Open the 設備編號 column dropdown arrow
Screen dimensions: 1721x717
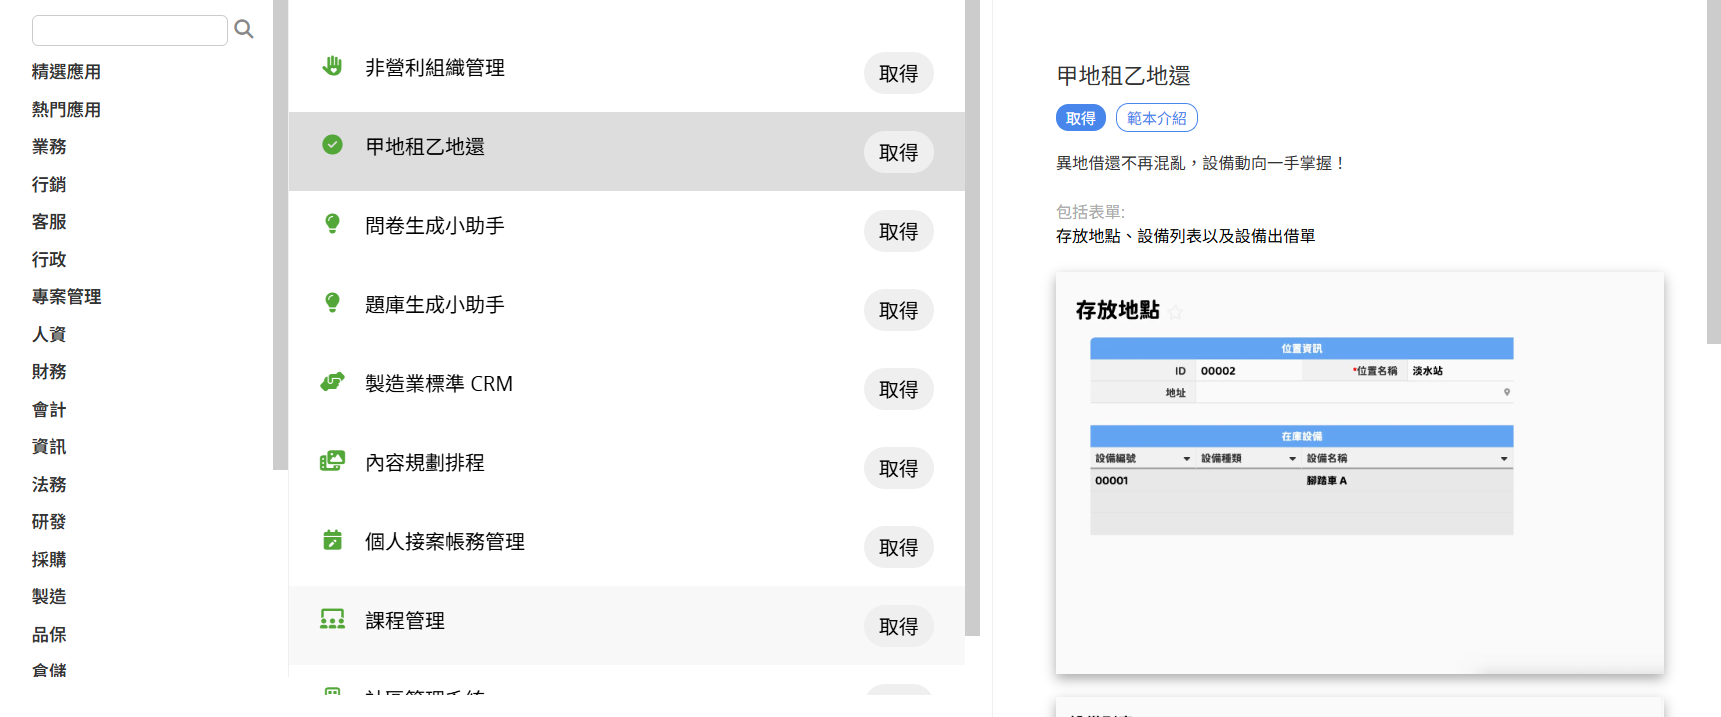pyautogui.click(x=1187, y=459)
